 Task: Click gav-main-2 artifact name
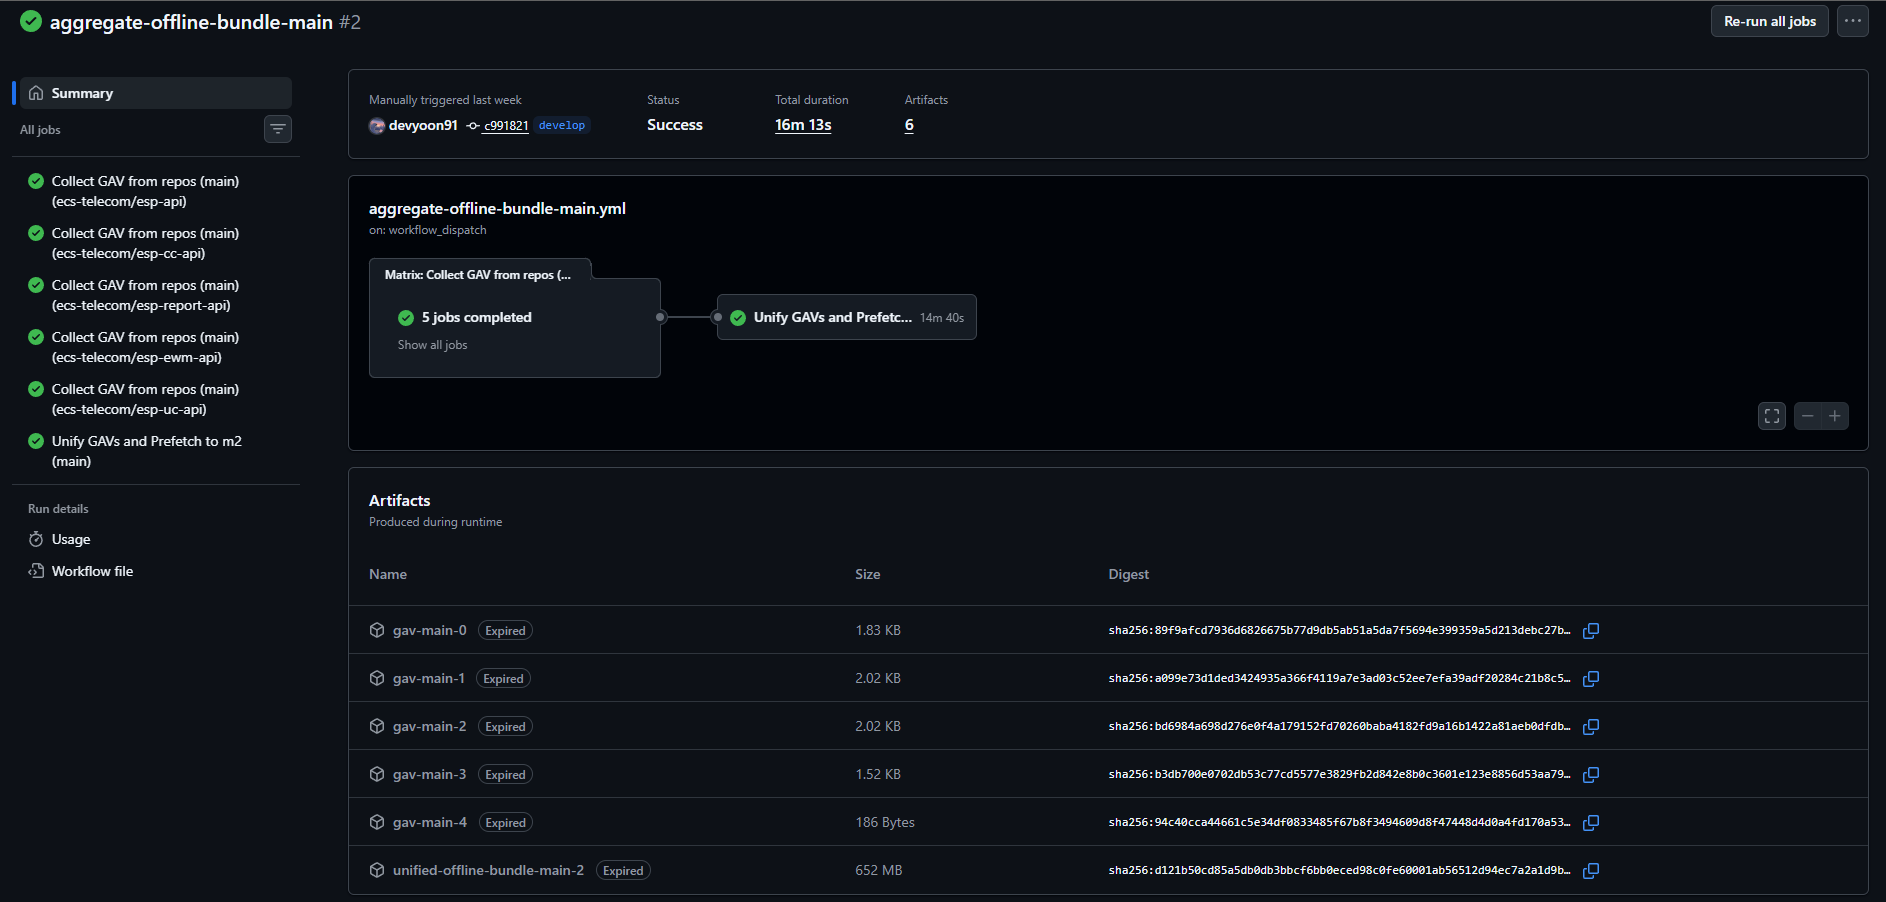point(429,726)
